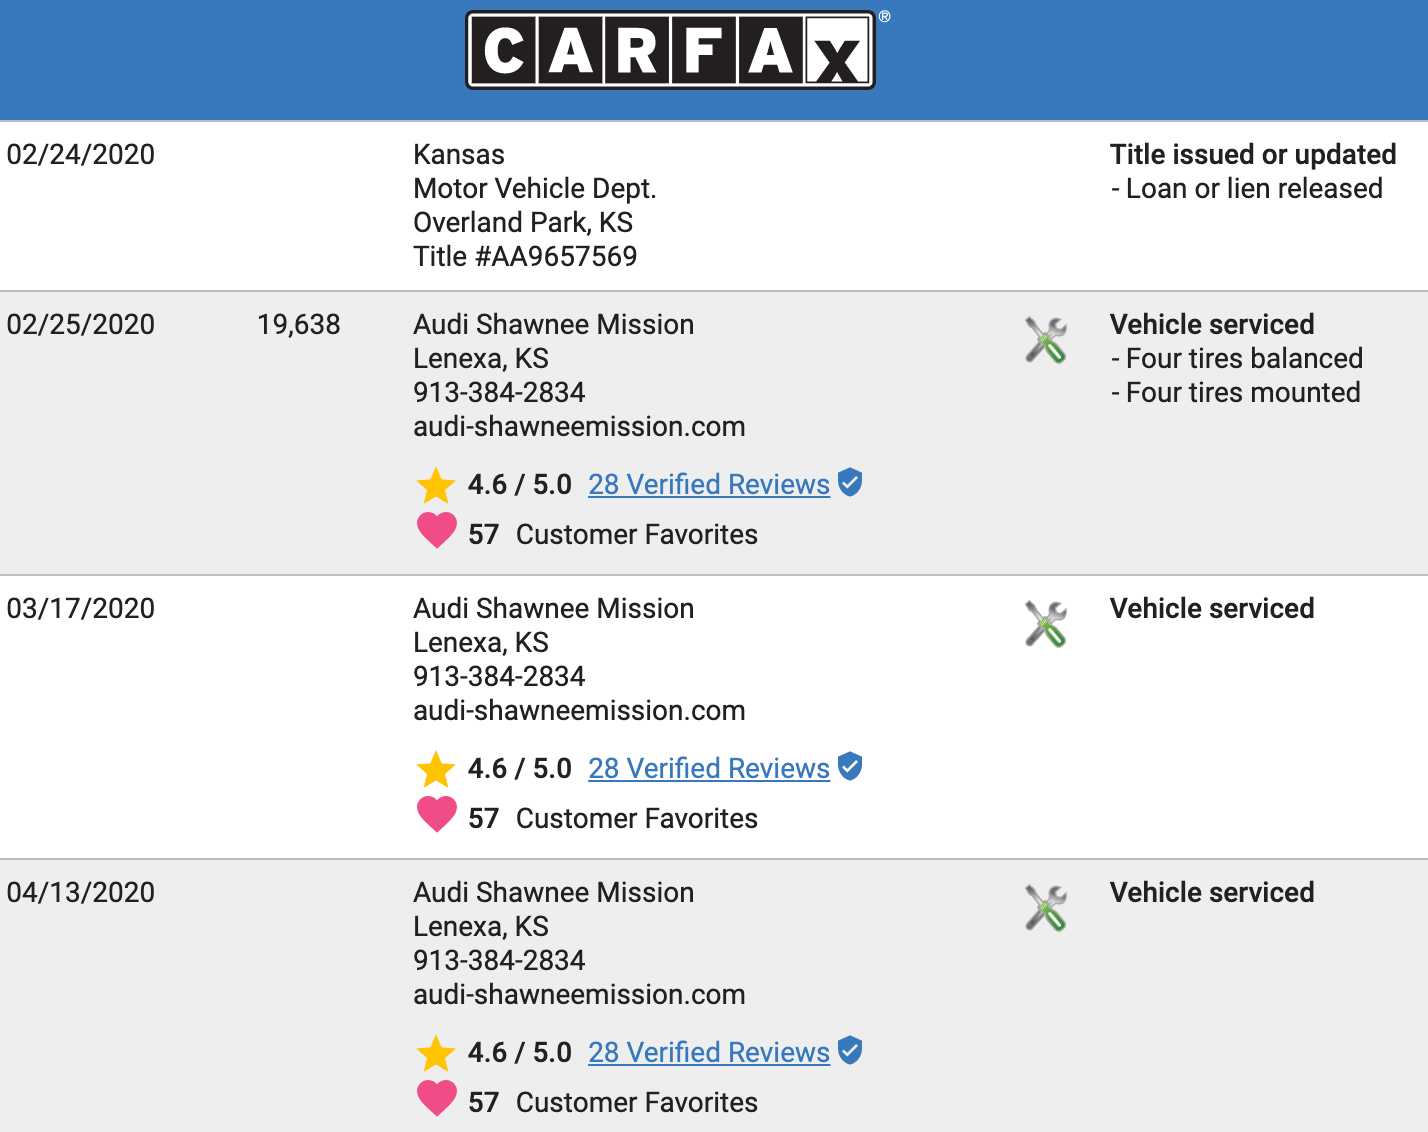Click the Title issued or updated heading
1428x1132 pixels.
tap(1252, 155)
